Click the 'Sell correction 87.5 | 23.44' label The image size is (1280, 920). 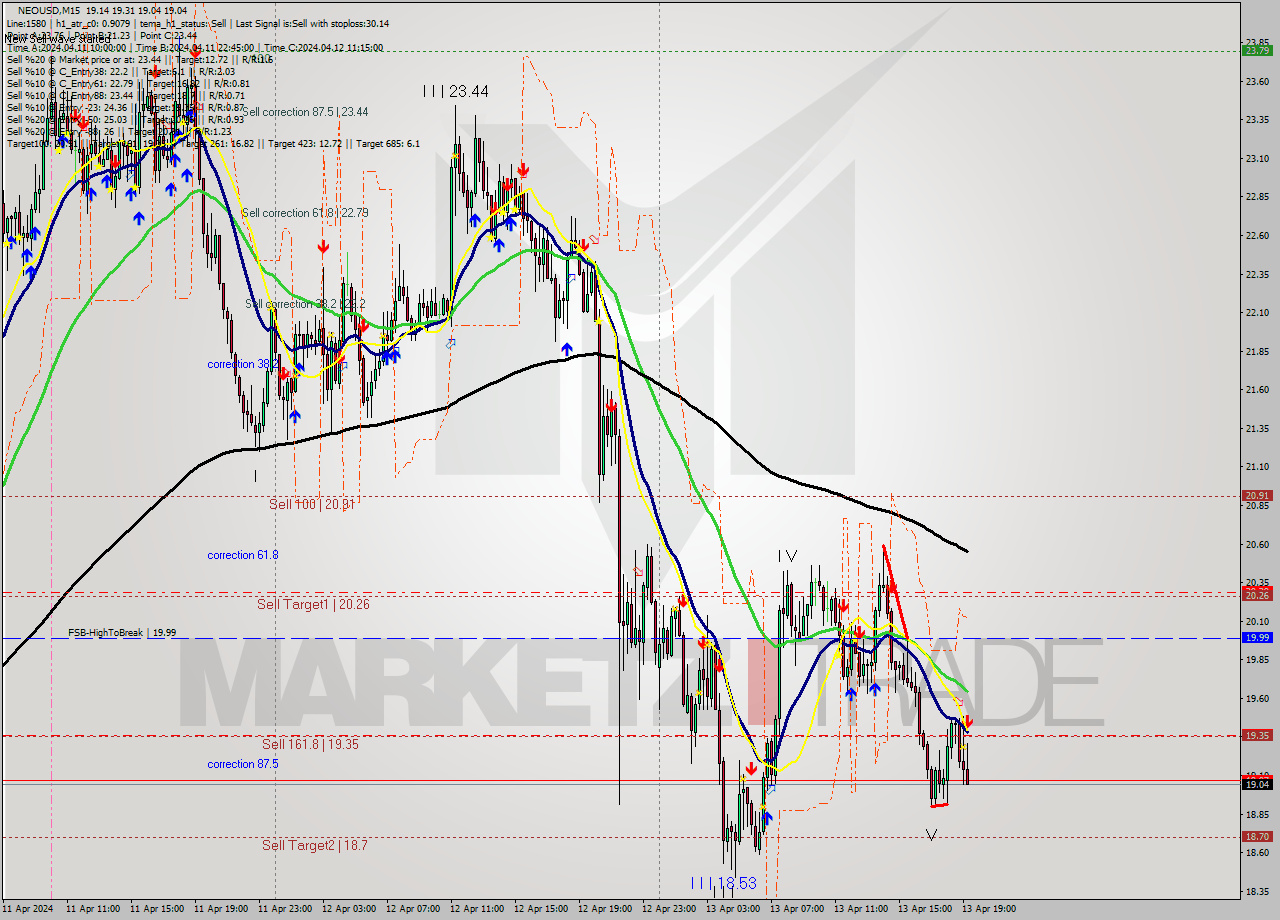point(306,112)
